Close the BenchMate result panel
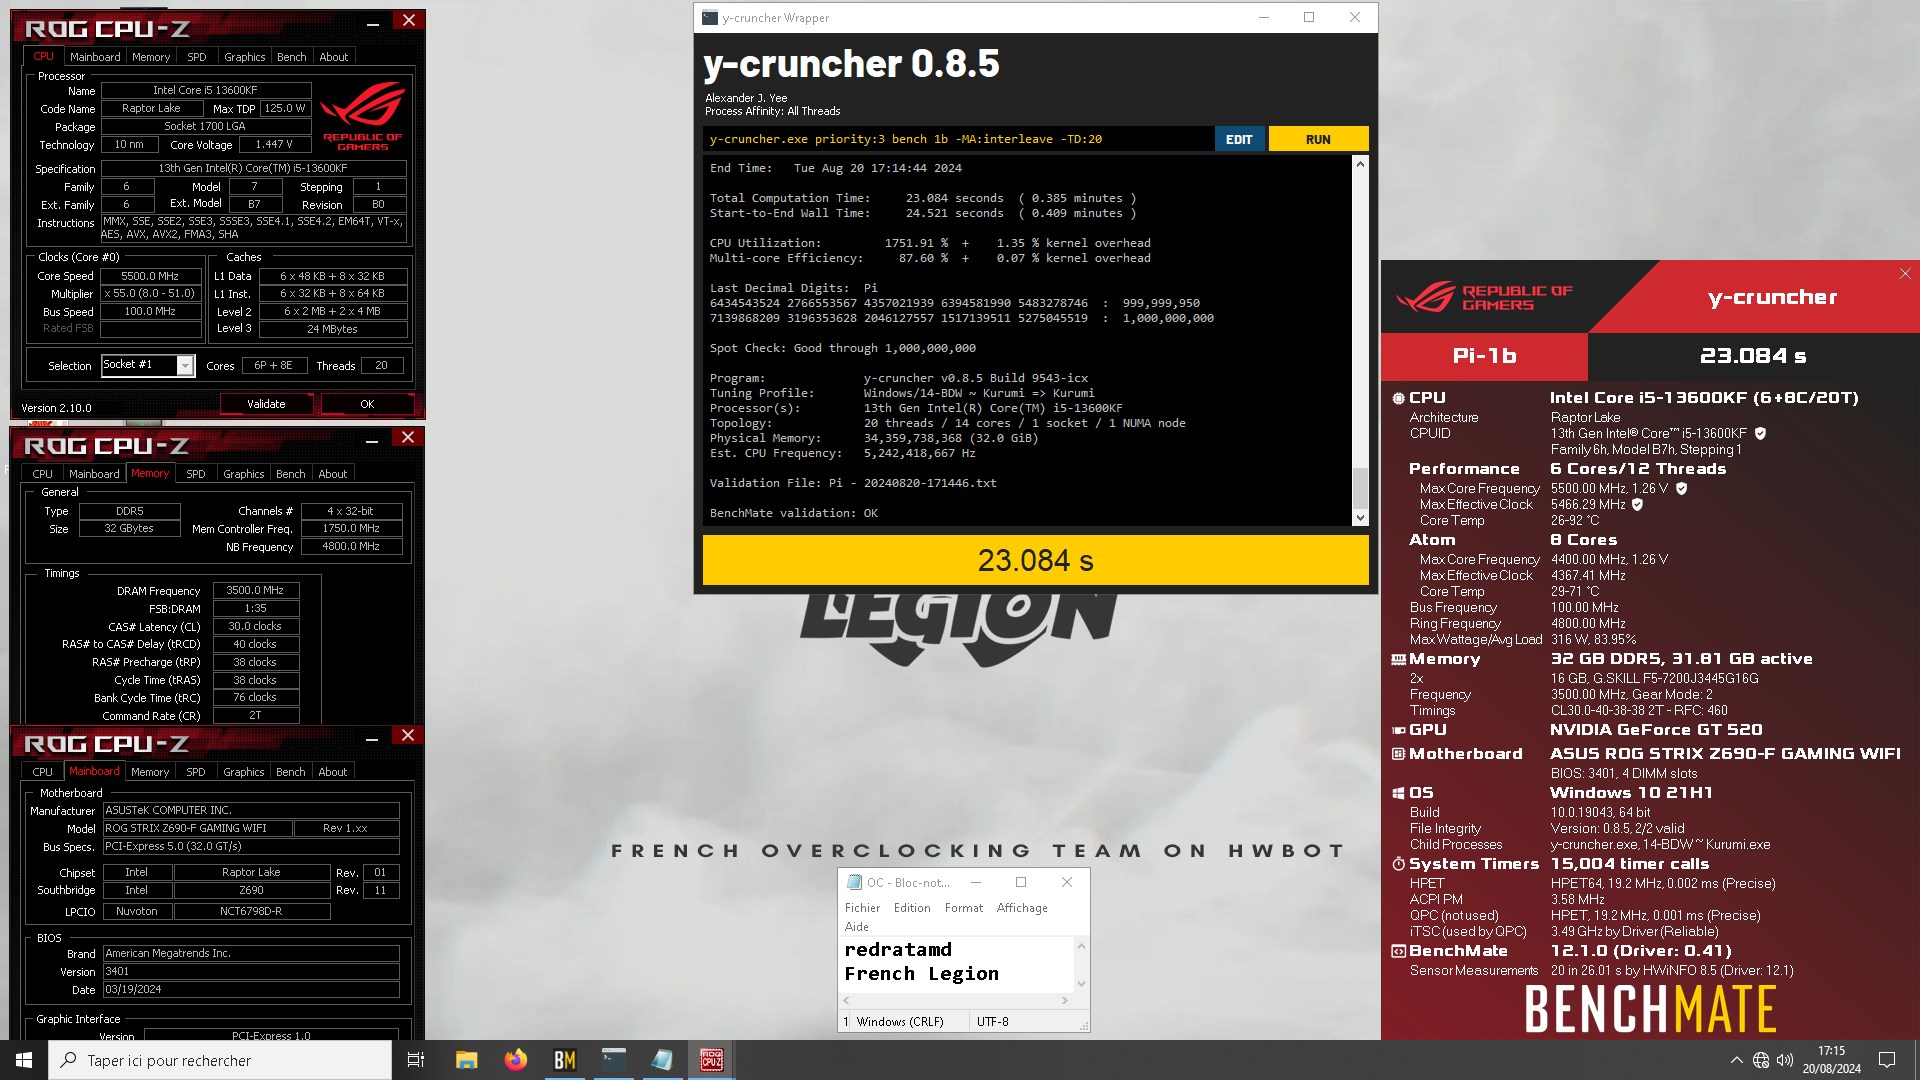Image resolution: width=1920 pixels, height=1080 pixels. click(1905, 274)
